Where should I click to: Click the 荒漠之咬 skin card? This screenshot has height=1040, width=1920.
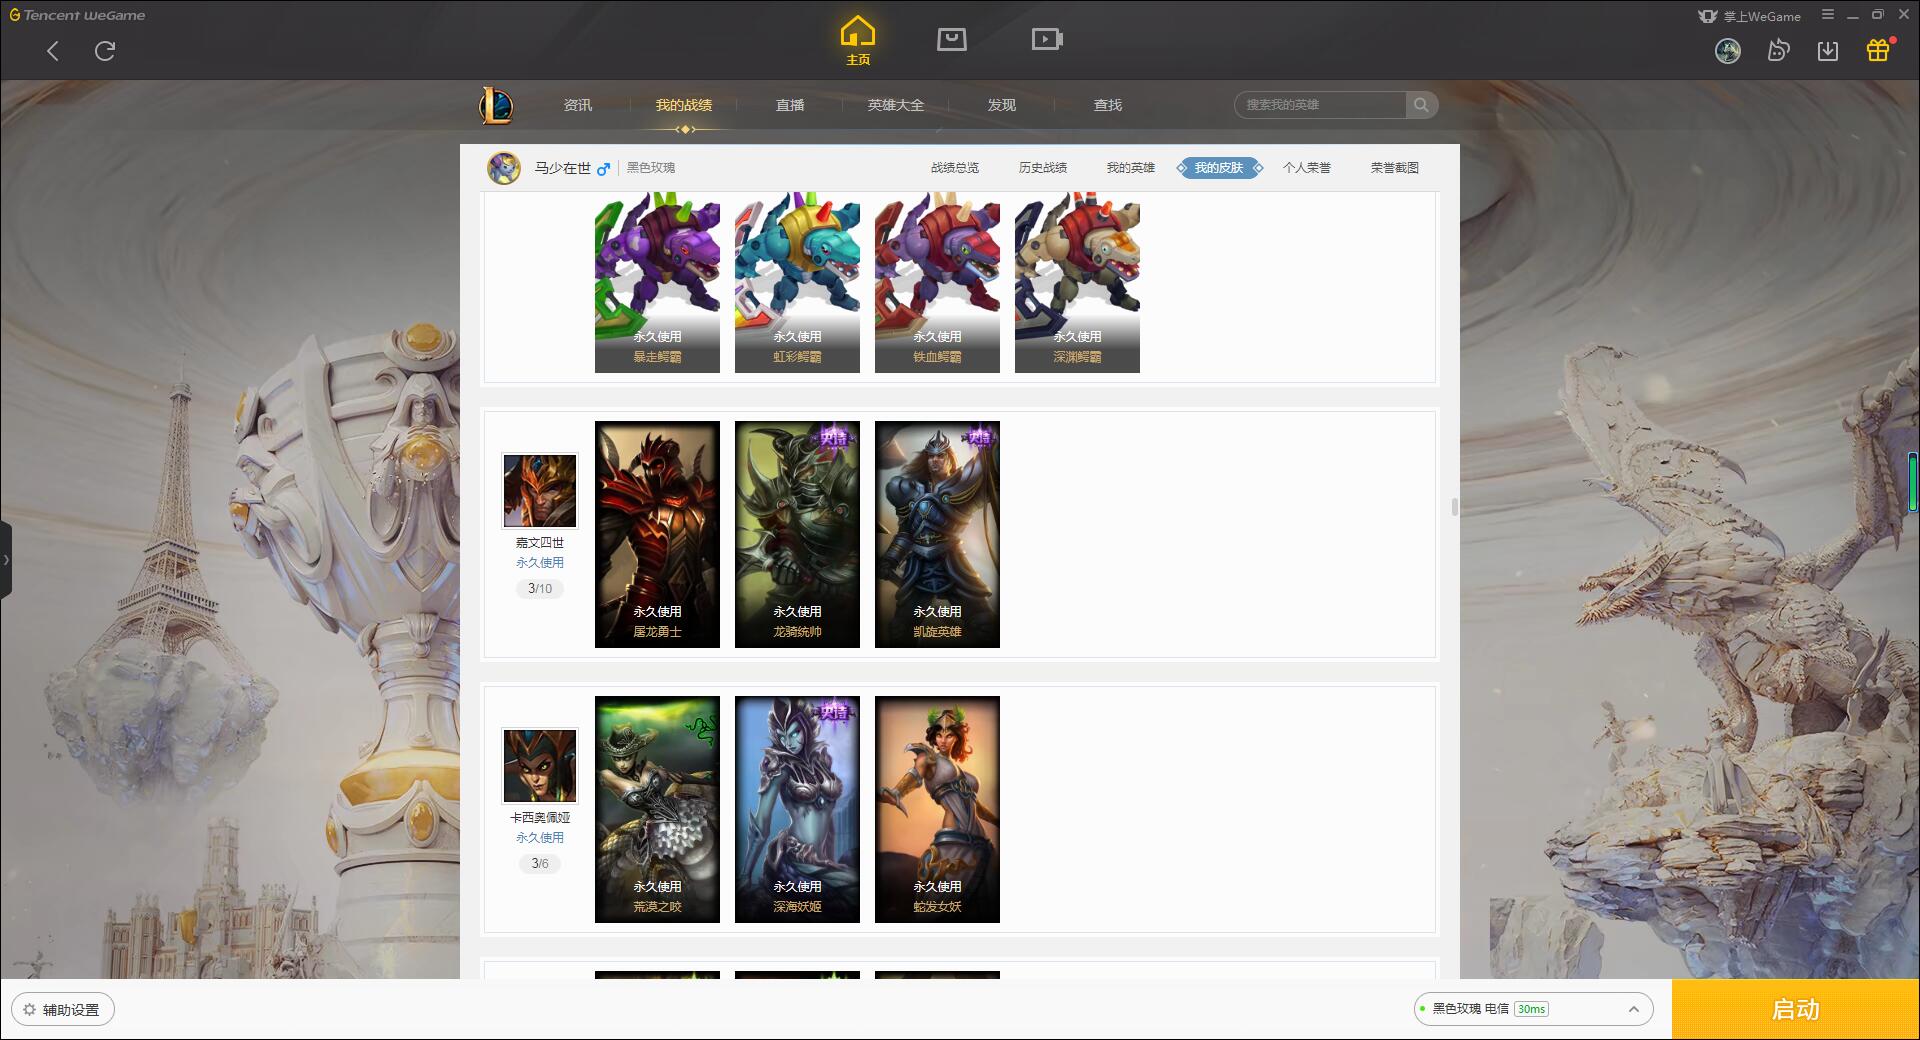[657, 809]
